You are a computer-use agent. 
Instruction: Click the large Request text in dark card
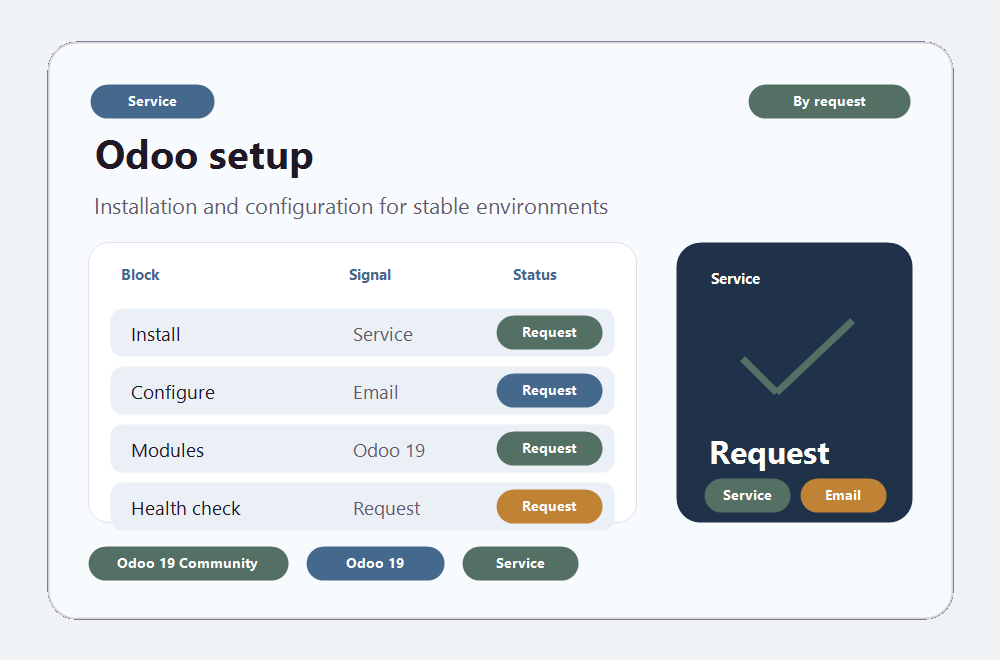point(769,453)
